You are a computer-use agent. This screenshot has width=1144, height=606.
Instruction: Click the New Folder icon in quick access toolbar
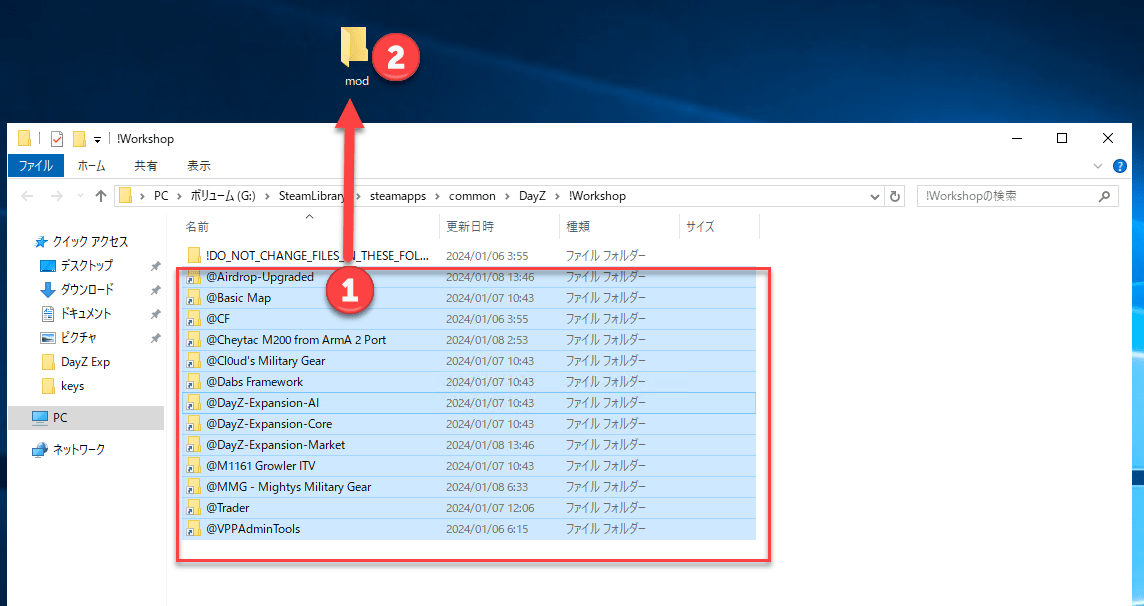pyautogui.click(x=79, y=139)
